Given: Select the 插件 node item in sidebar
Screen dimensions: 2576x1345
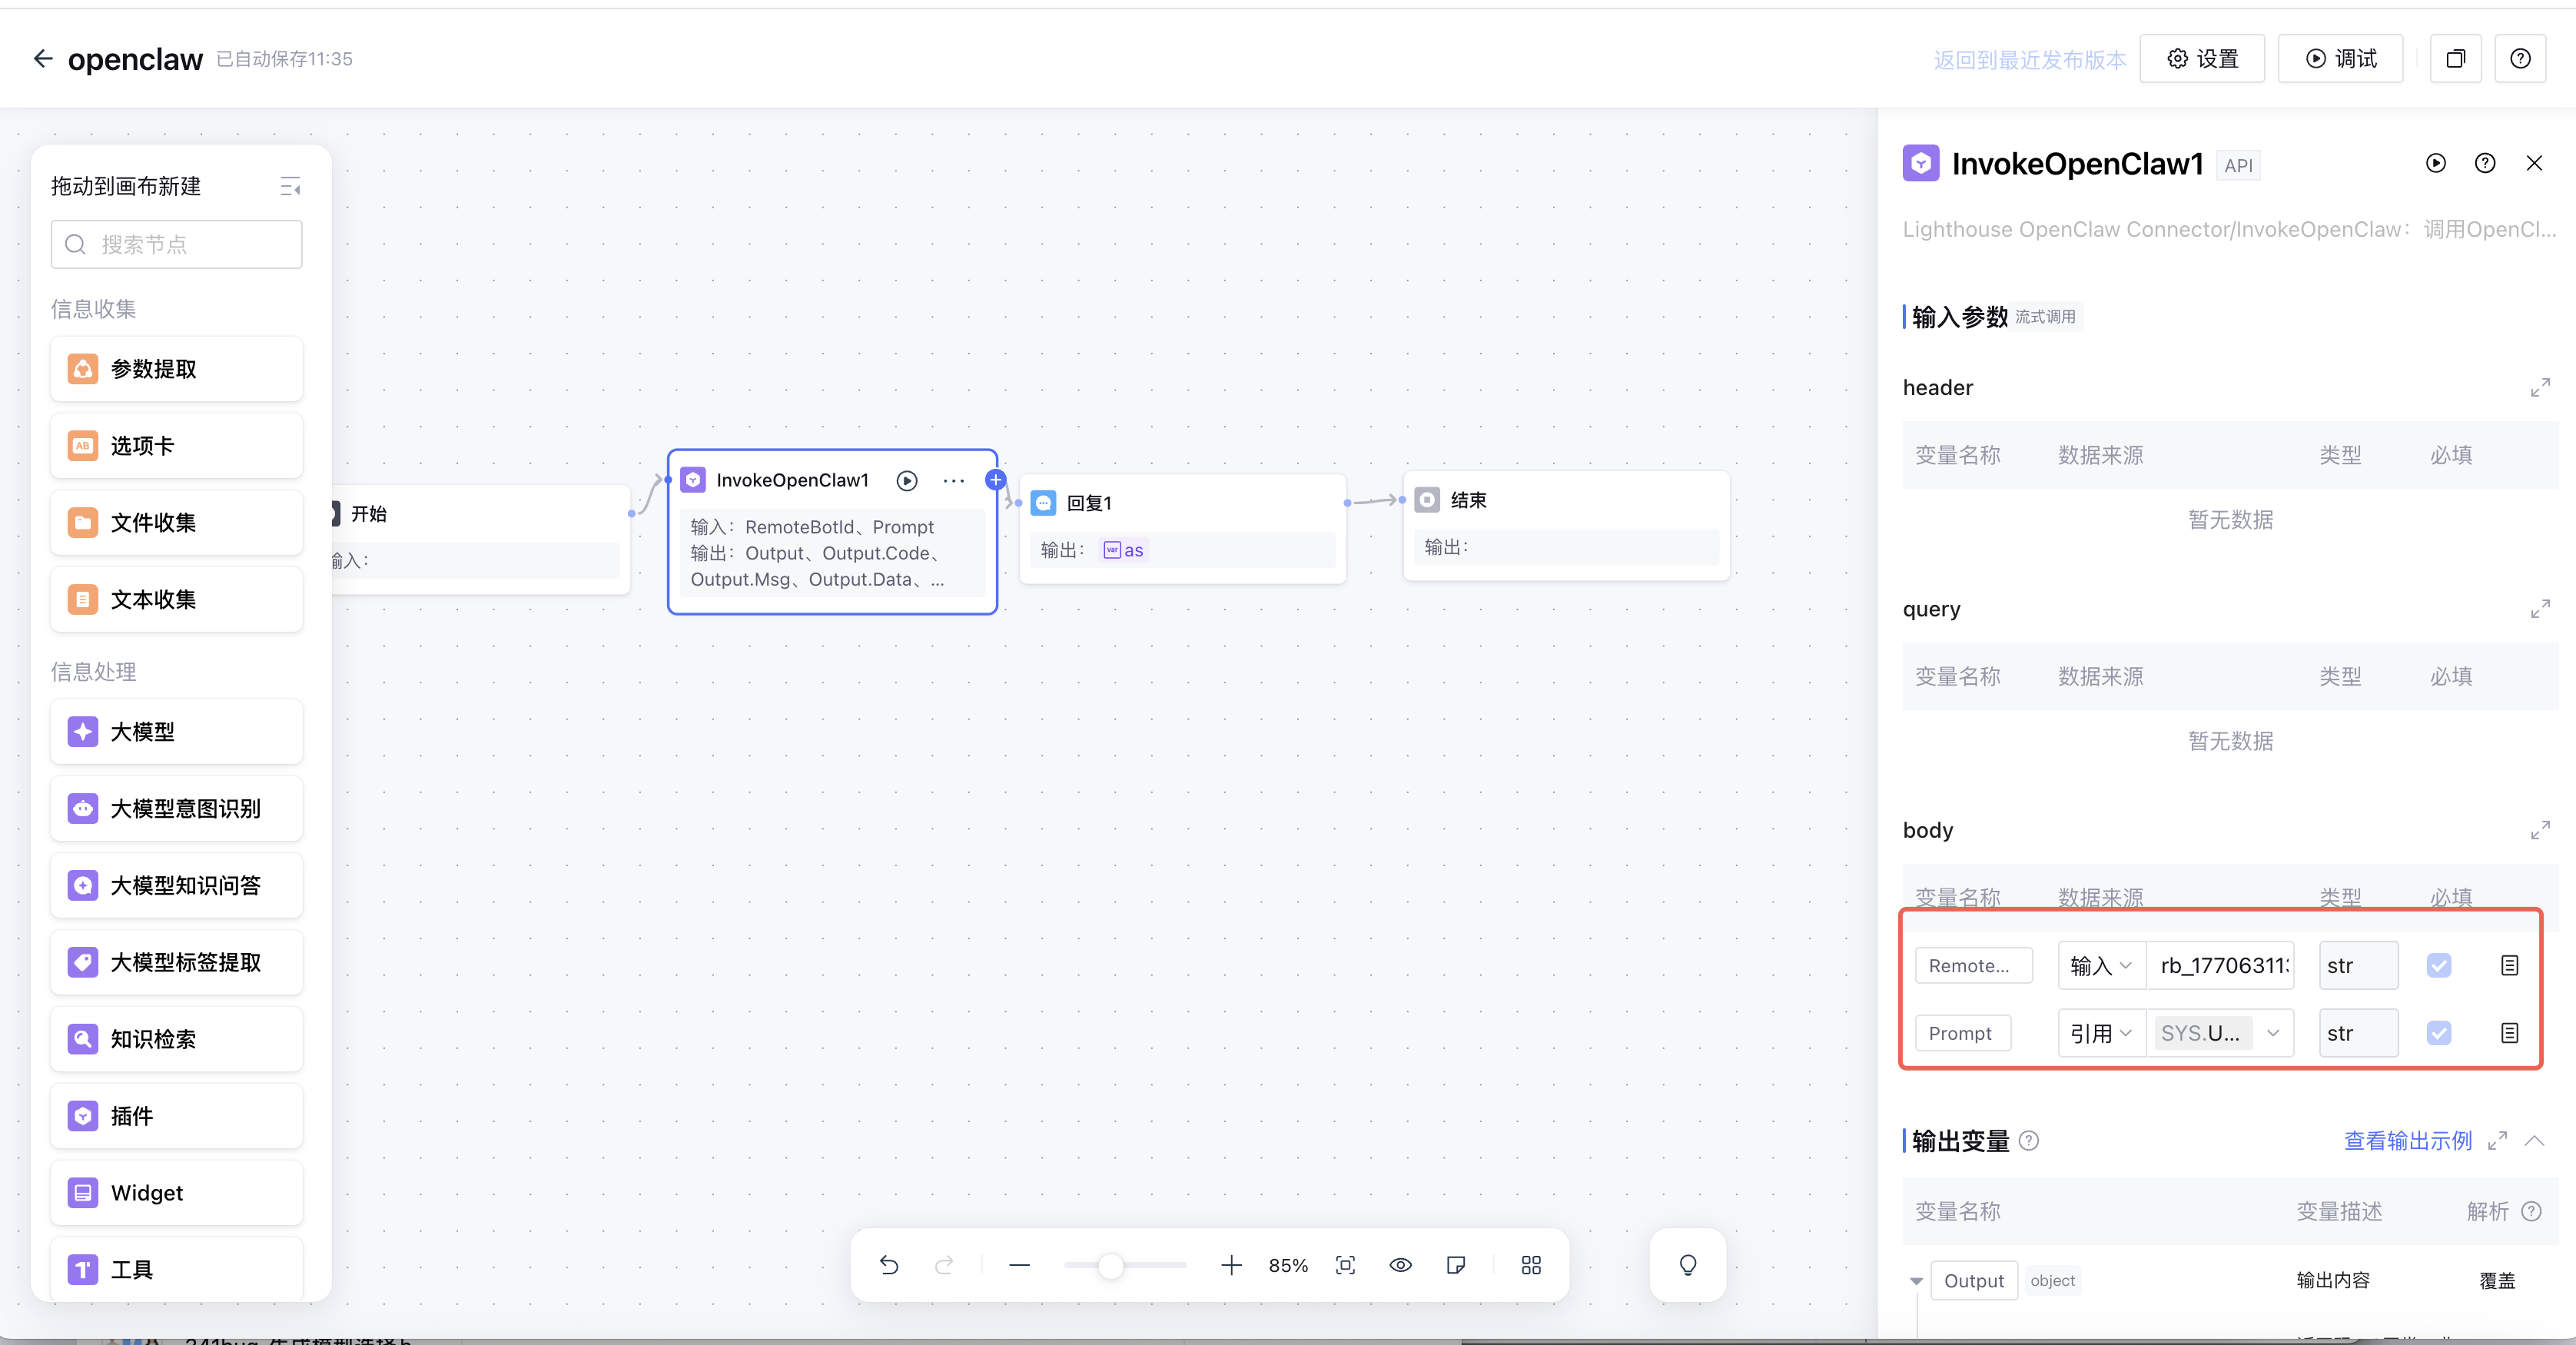Looking at the screenshot, I should [x=176, y=1116].
